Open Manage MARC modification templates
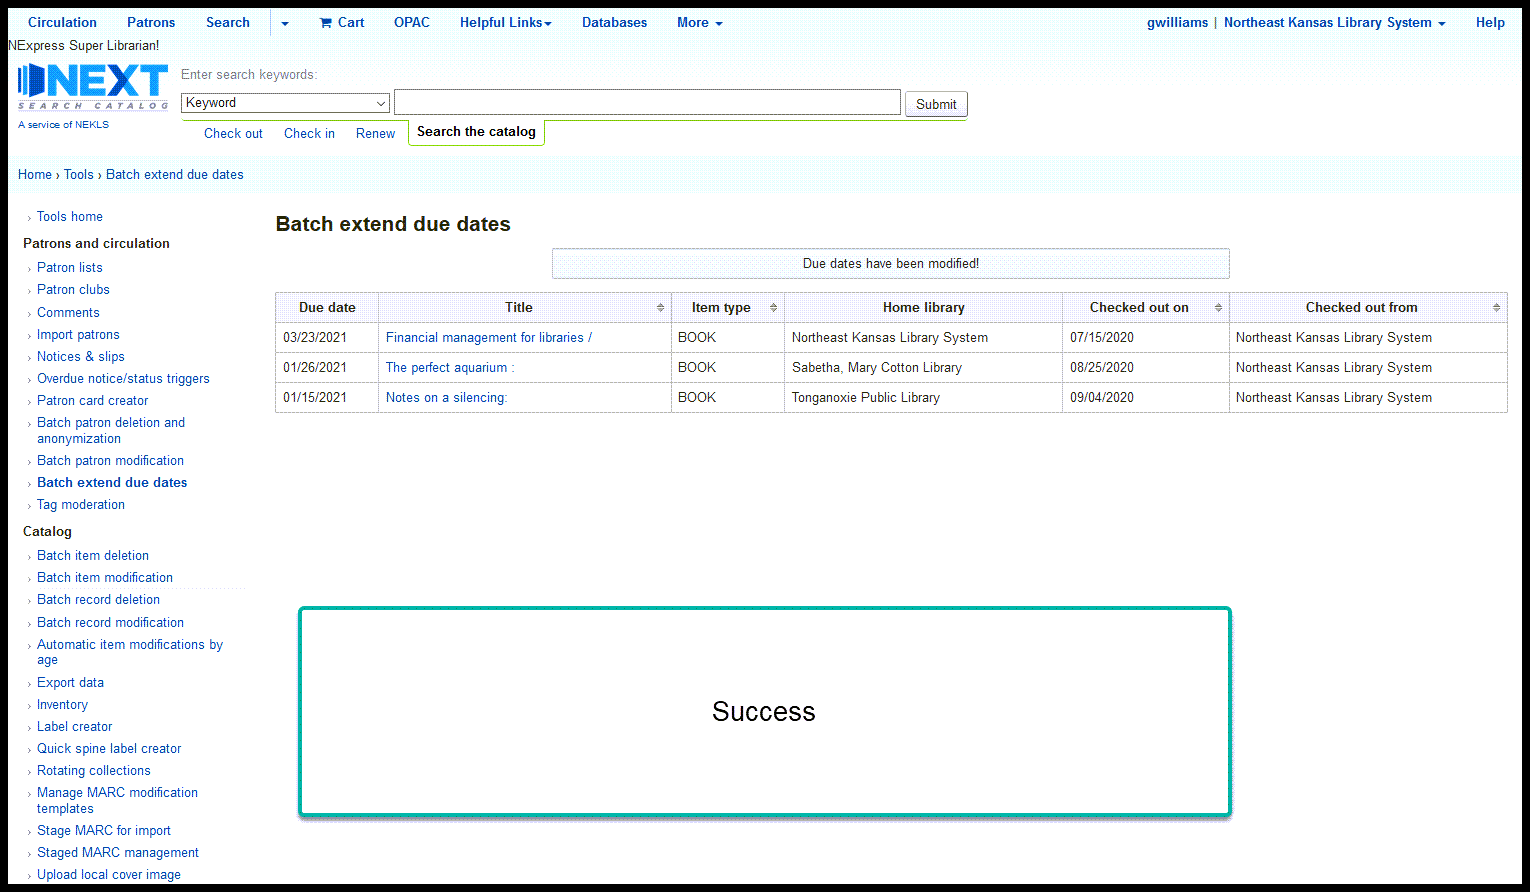 click(x=117, y=800)
